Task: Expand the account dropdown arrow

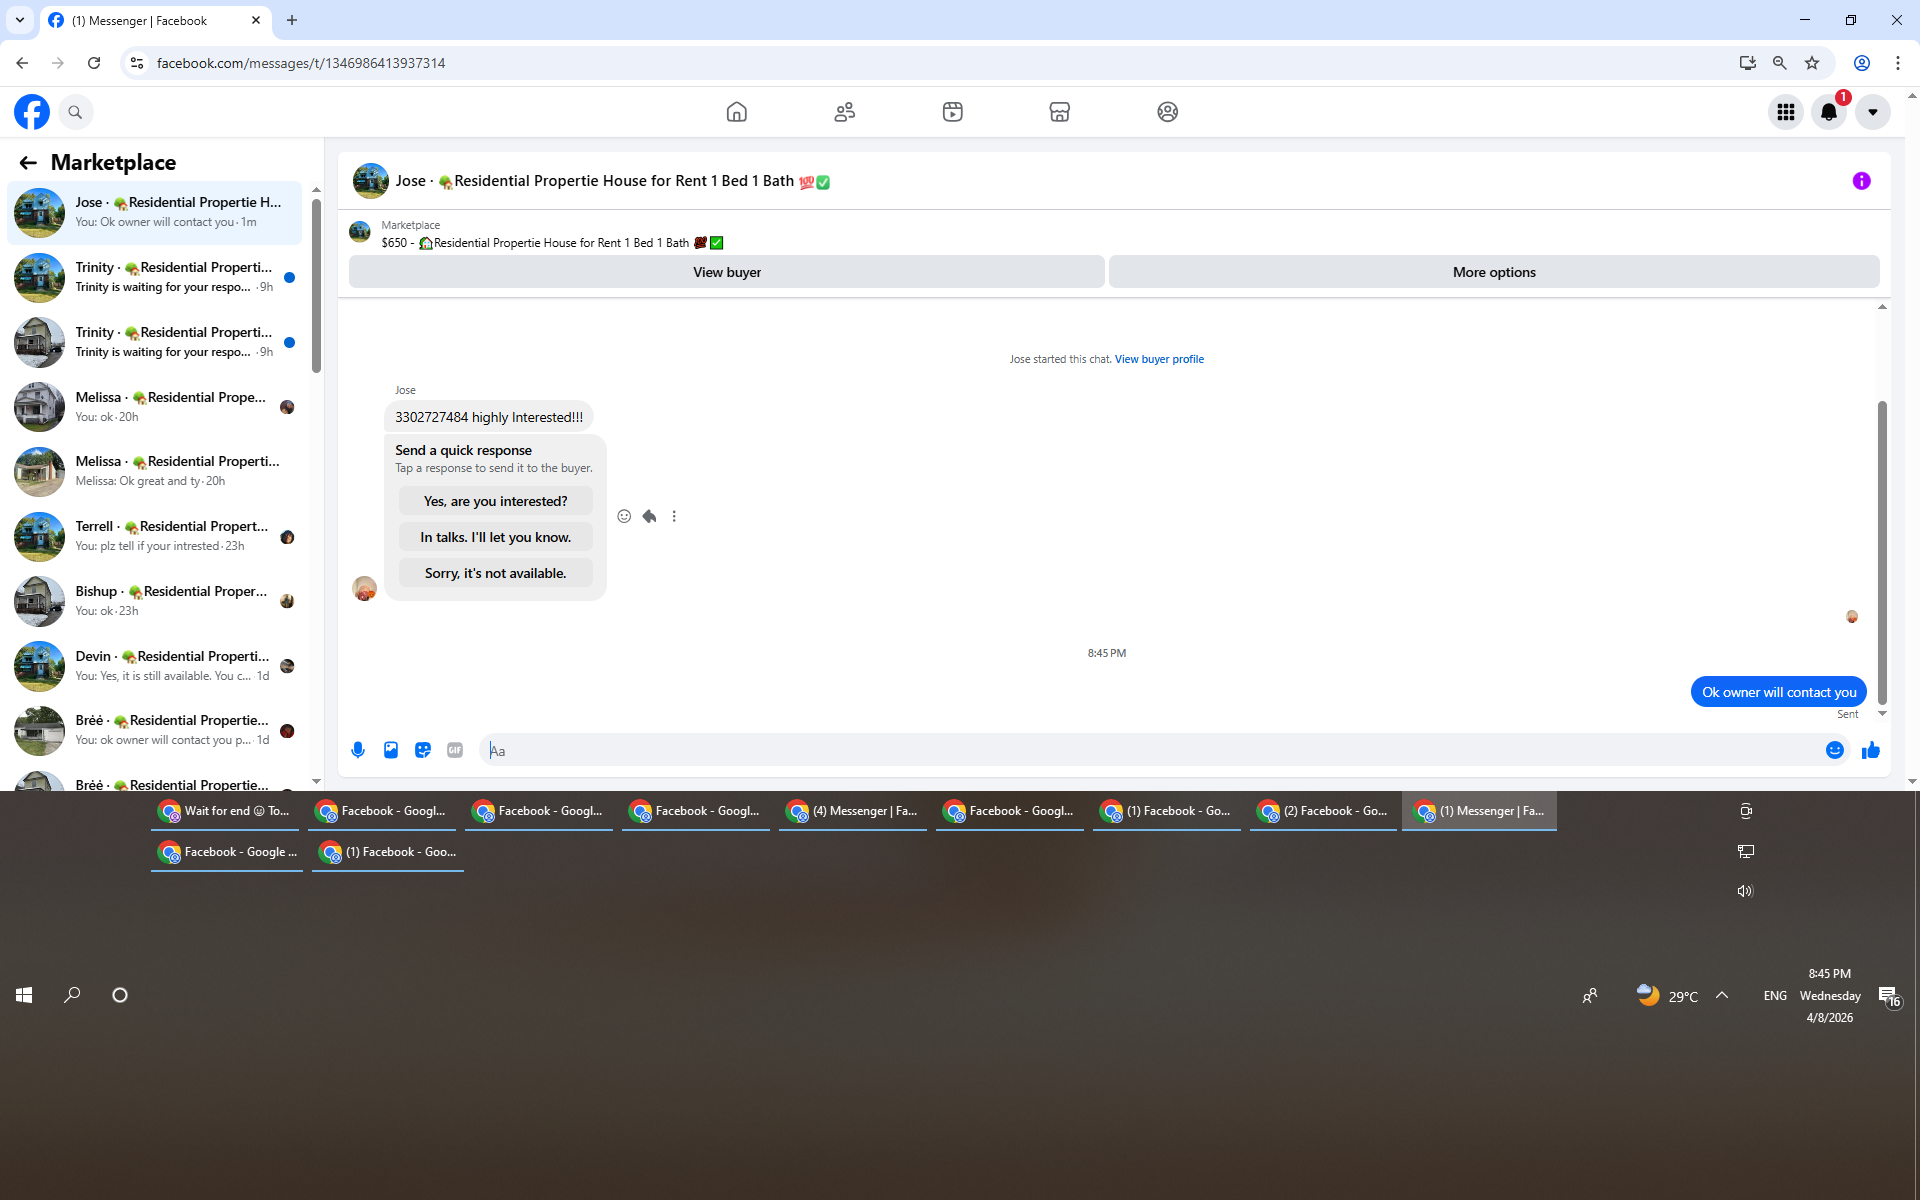Action: click(x=1872, y=112)
